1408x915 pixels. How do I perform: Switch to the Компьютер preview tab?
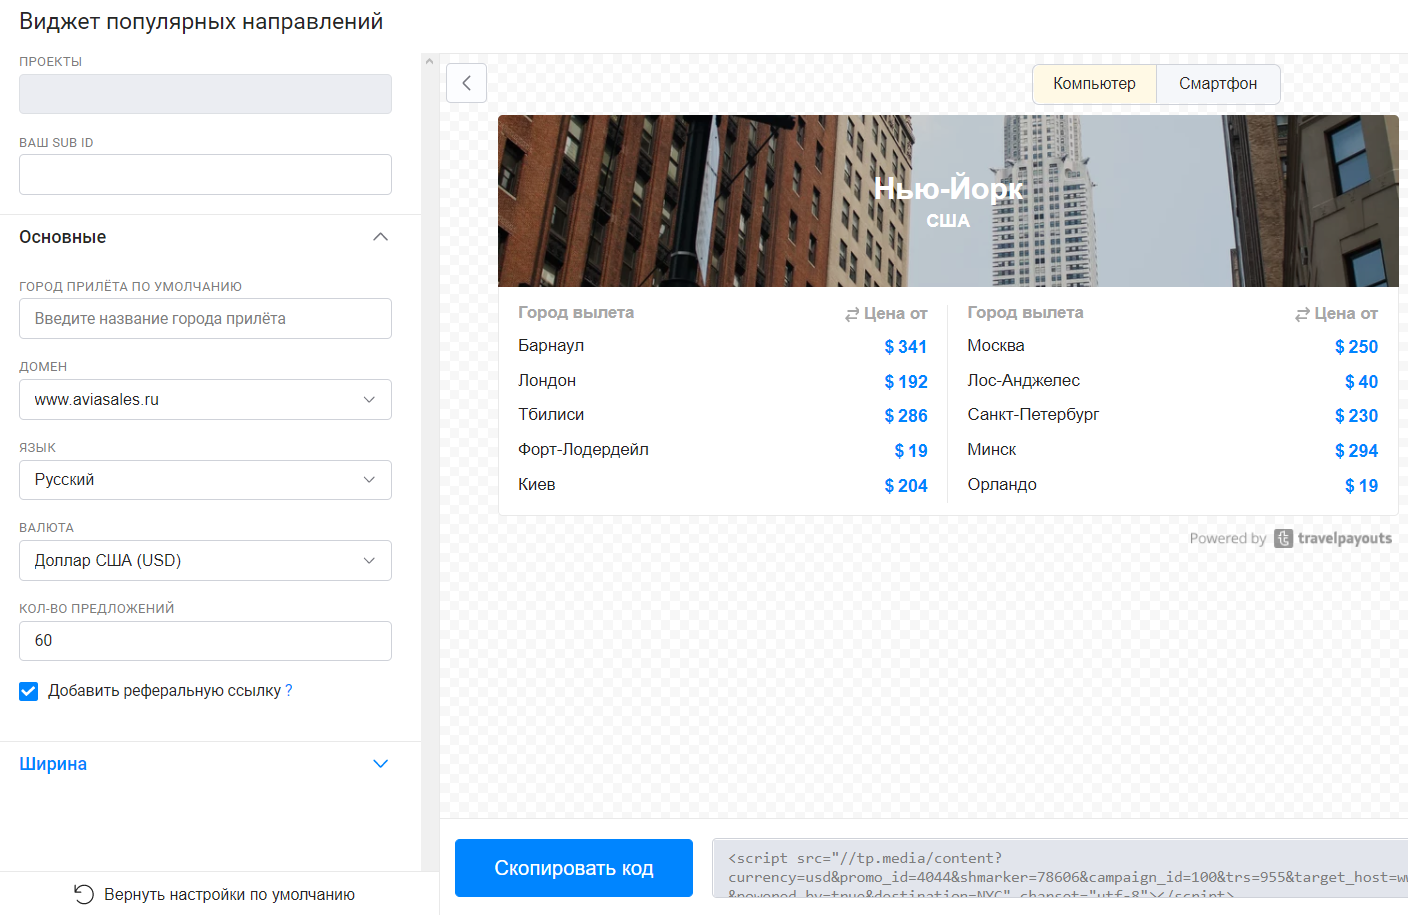[x=1094, y=84]
